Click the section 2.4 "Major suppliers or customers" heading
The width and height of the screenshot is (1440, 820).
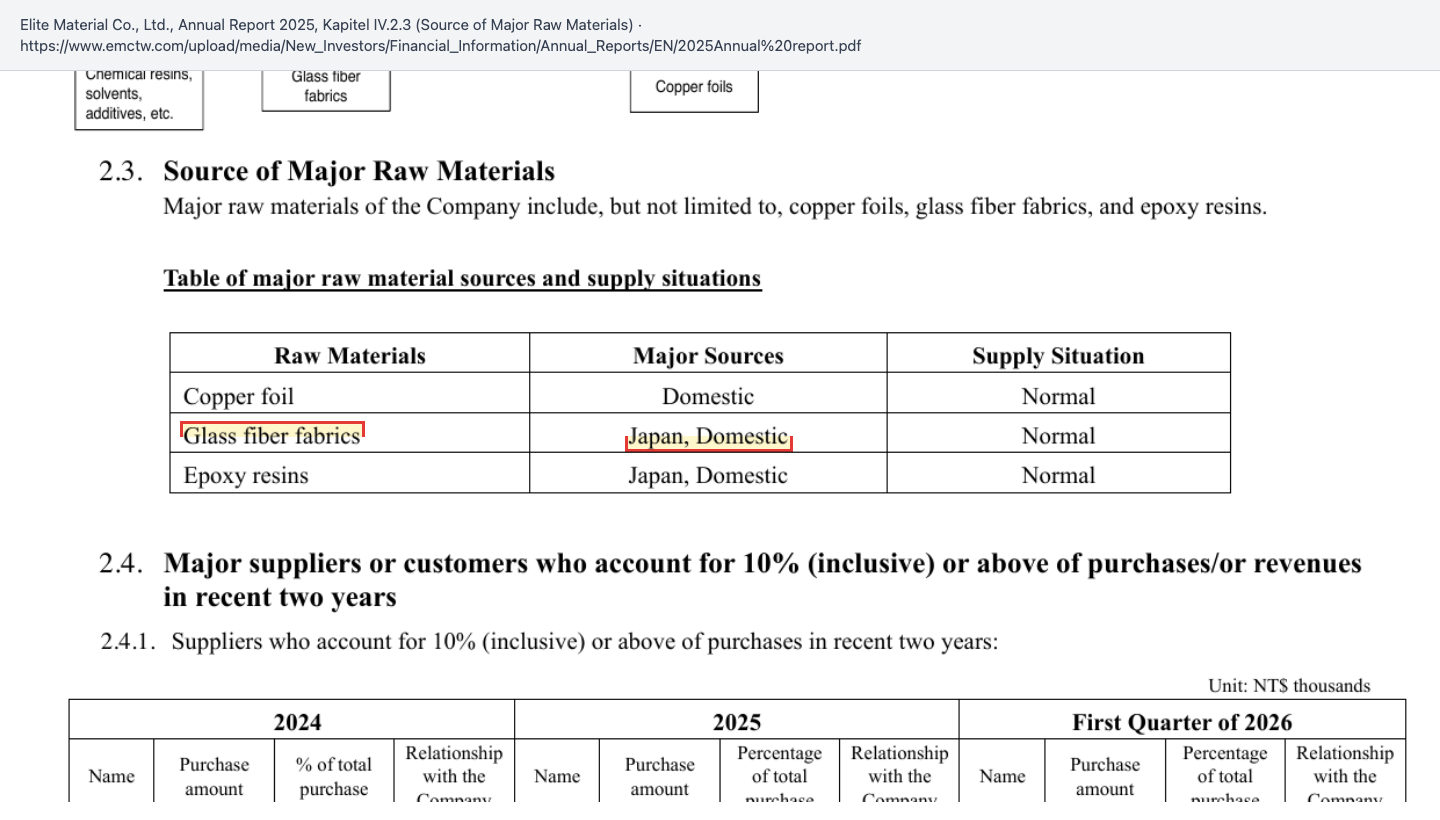point(762,580)
